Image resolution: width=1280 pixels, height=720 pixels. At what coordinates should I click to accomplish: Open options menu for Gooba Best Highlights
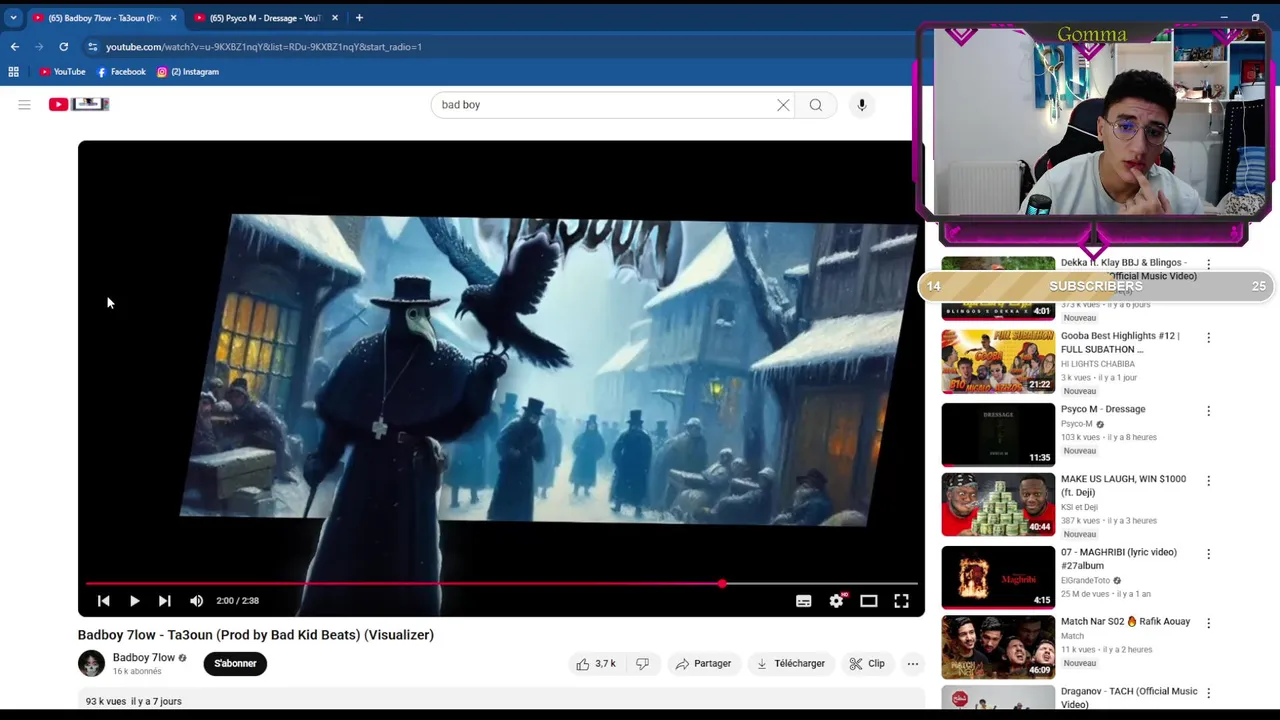(1208, 338)
